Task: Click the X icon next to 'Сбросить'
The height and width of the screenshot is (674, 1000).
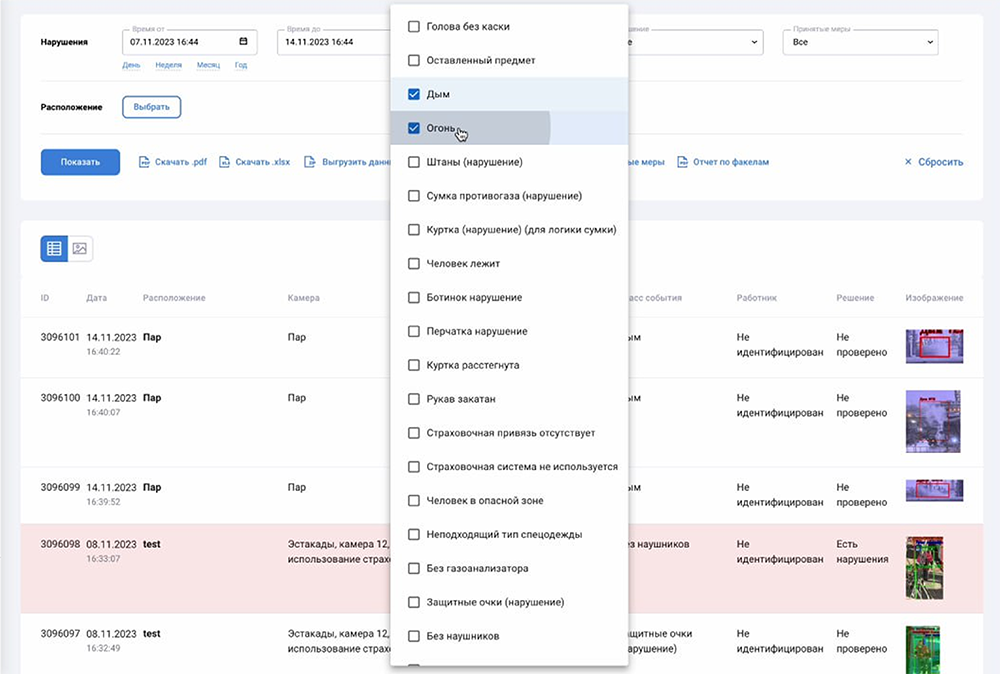Action: tap(908, 161)
